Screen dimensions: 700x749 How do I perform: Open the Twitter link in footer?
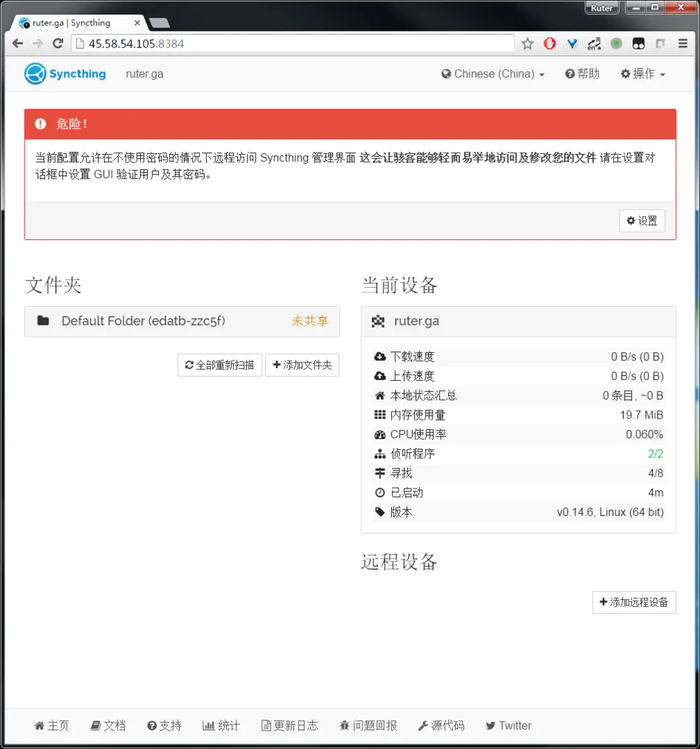[x=508, y=725]
